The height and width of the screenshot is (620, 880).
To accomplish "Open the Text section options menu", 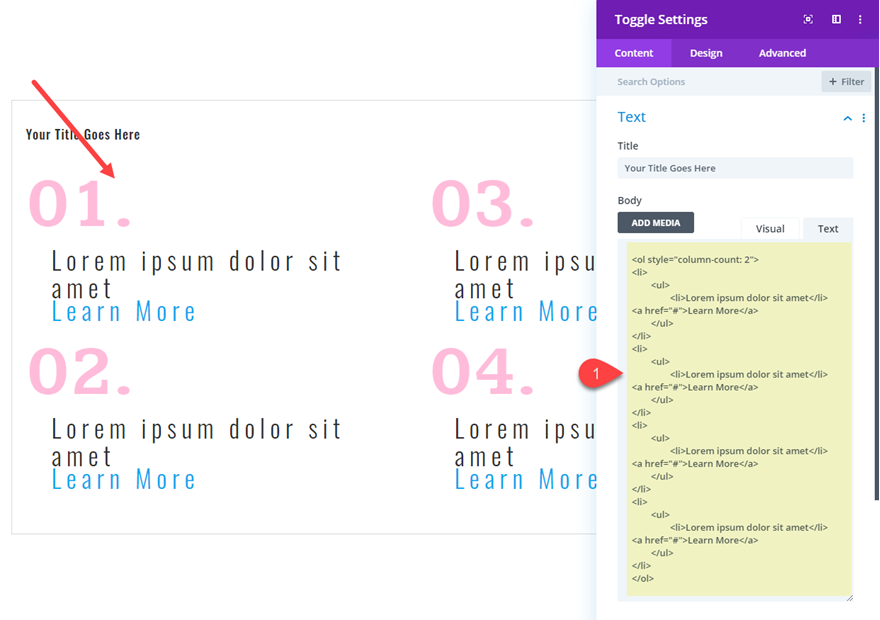I will click(x=862, y=118).
